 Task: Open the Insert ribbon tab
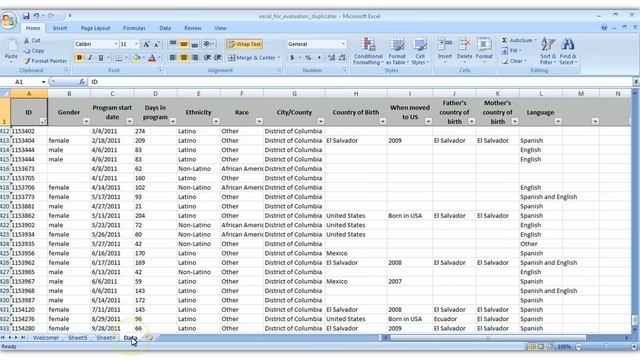point(60,28)
